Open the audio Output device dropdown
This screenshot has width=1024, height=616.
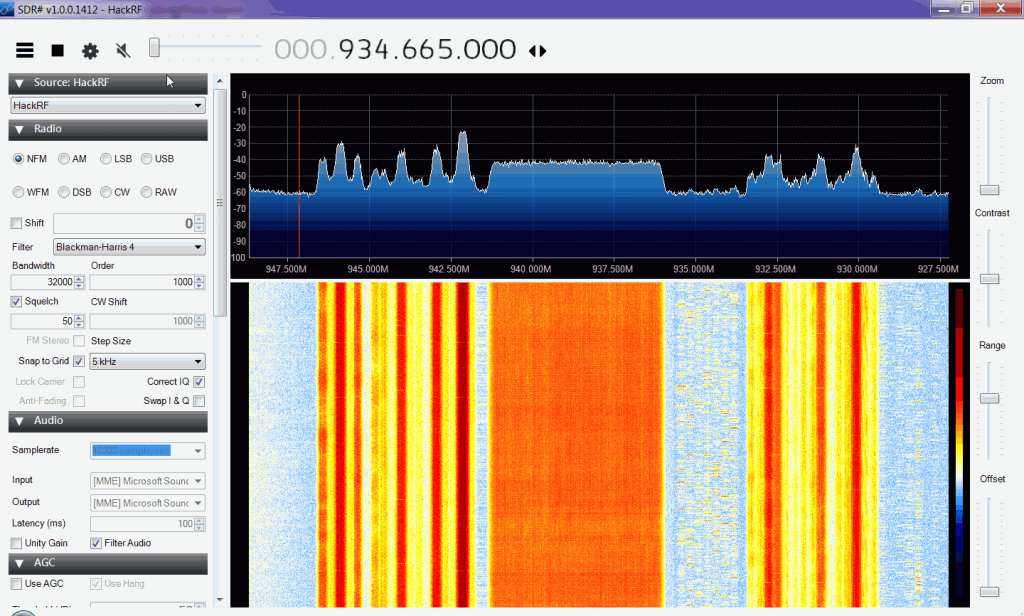pyautogui.click(x=147, y=501)
